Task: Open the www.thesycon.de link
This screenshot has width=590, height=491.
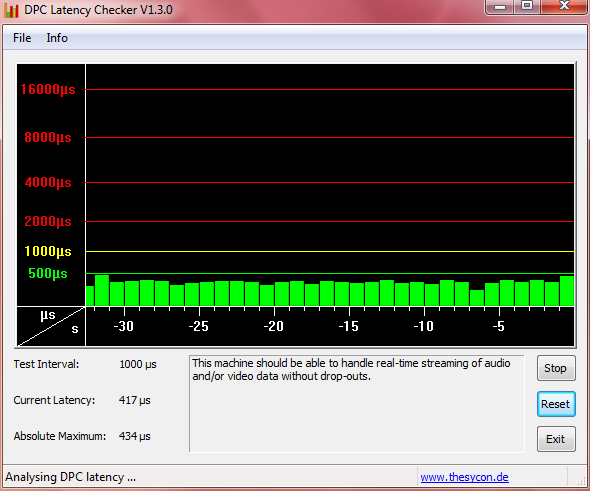Action: click(464, 477)
